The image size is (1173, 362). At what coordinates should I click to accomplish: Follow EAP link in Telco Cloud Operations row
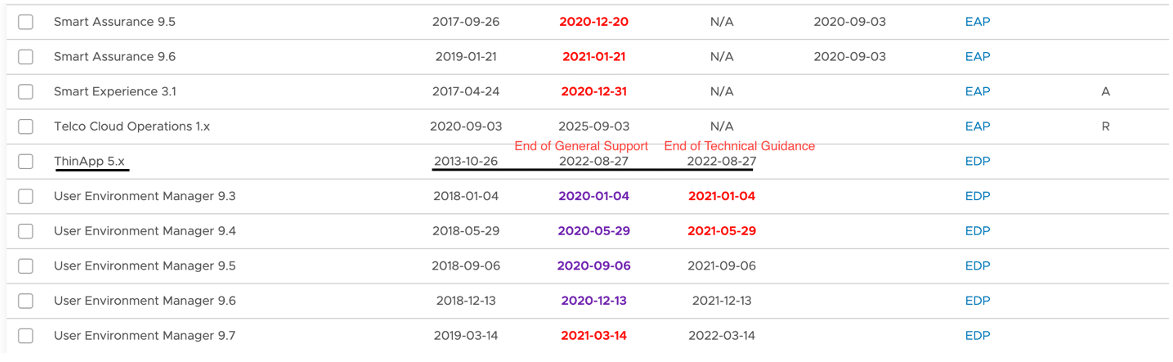coord(977,126)
